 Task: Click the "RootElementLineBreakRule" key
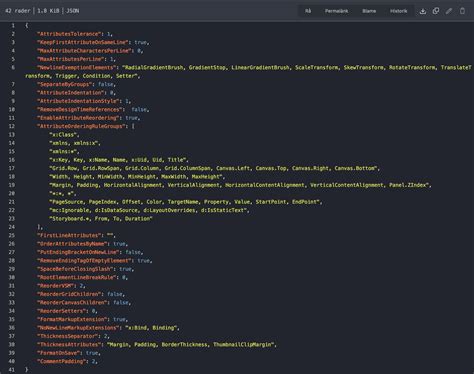[77, 277]
